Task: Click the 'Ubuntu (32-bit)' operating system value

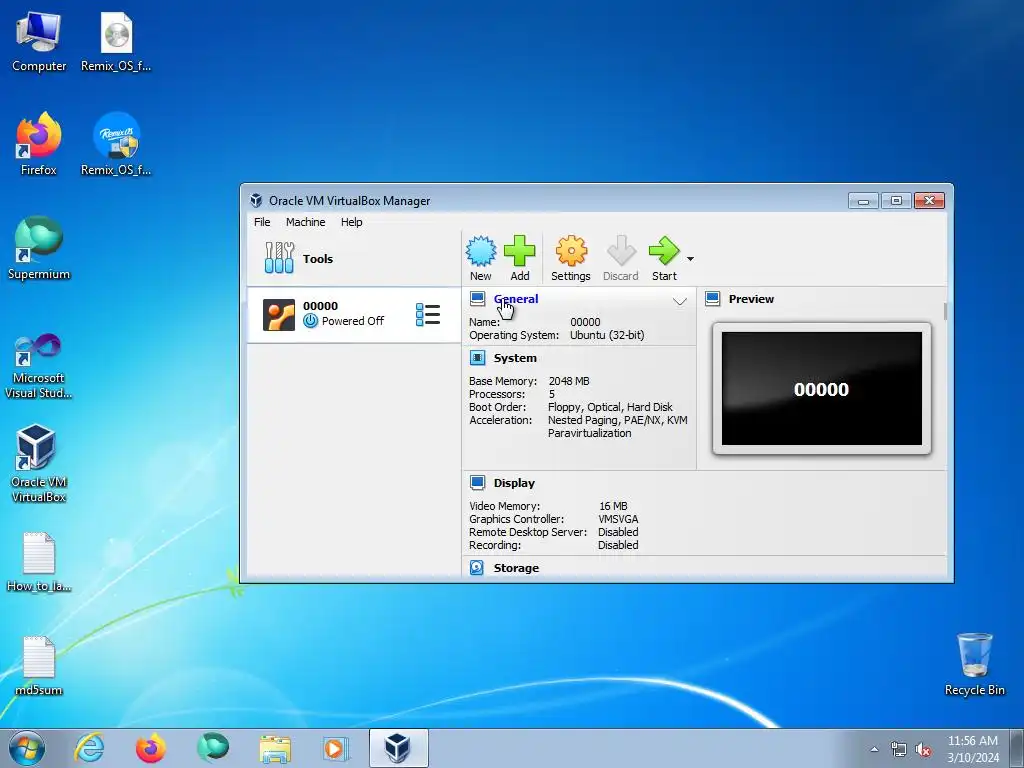Action: [607, 335]
